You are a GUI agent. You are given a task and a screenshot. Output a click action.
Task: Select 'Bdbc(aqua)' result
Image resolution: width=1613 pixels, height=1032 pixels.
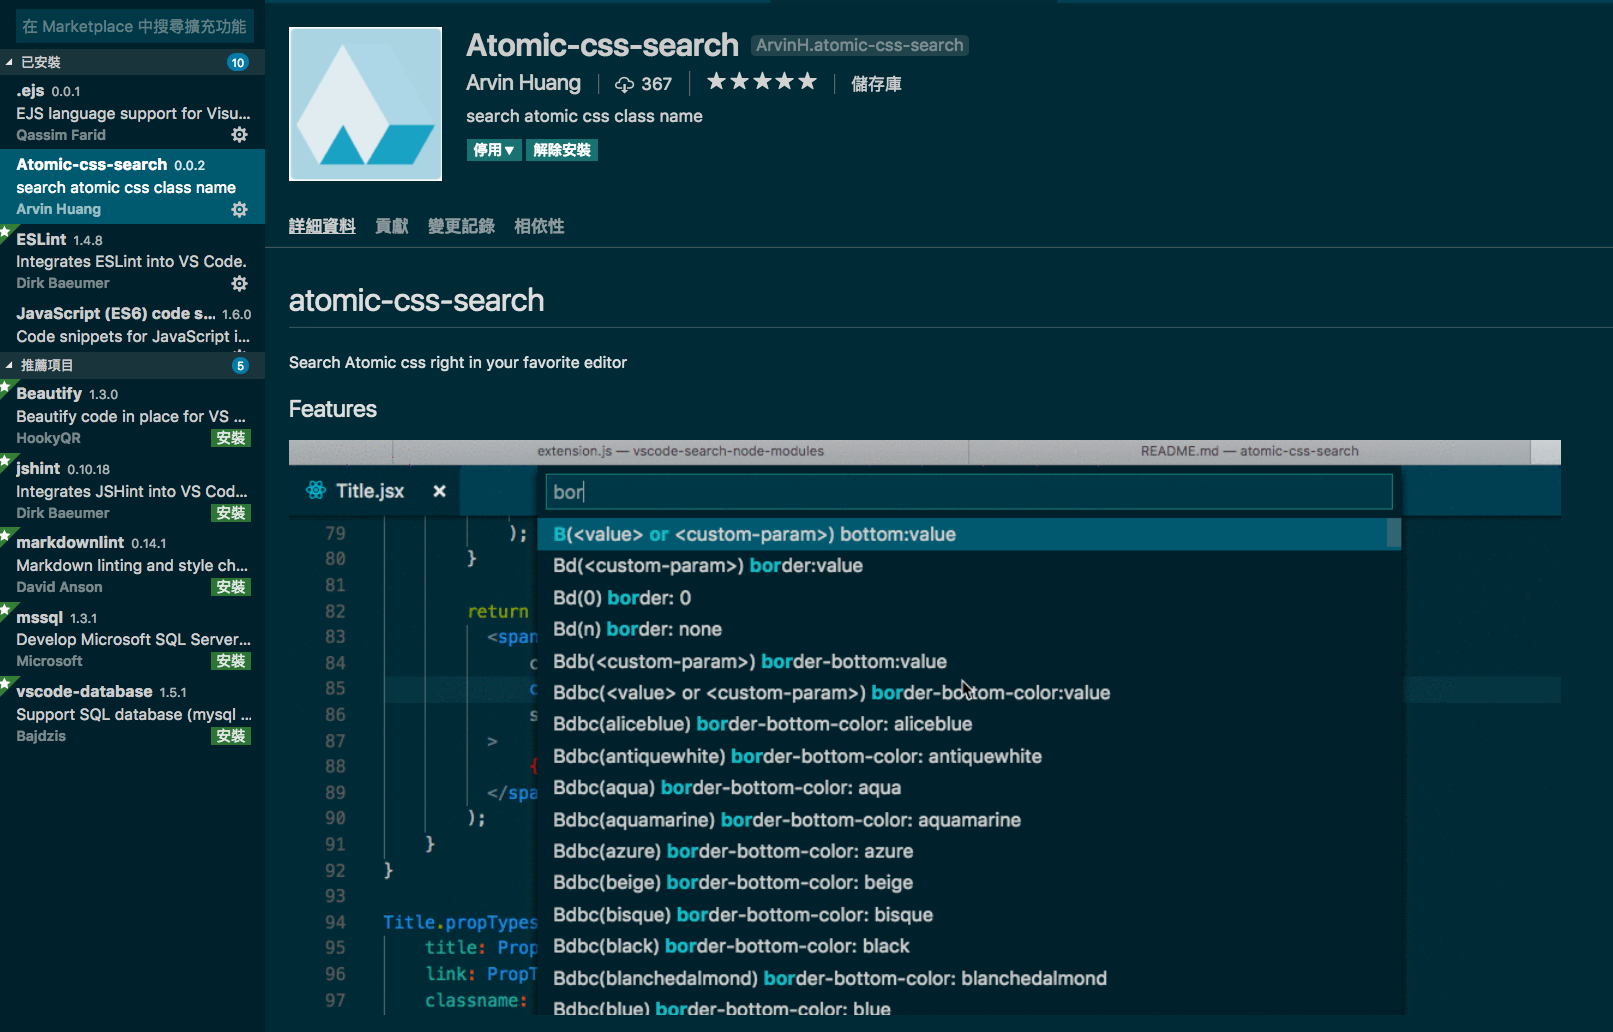969,788
